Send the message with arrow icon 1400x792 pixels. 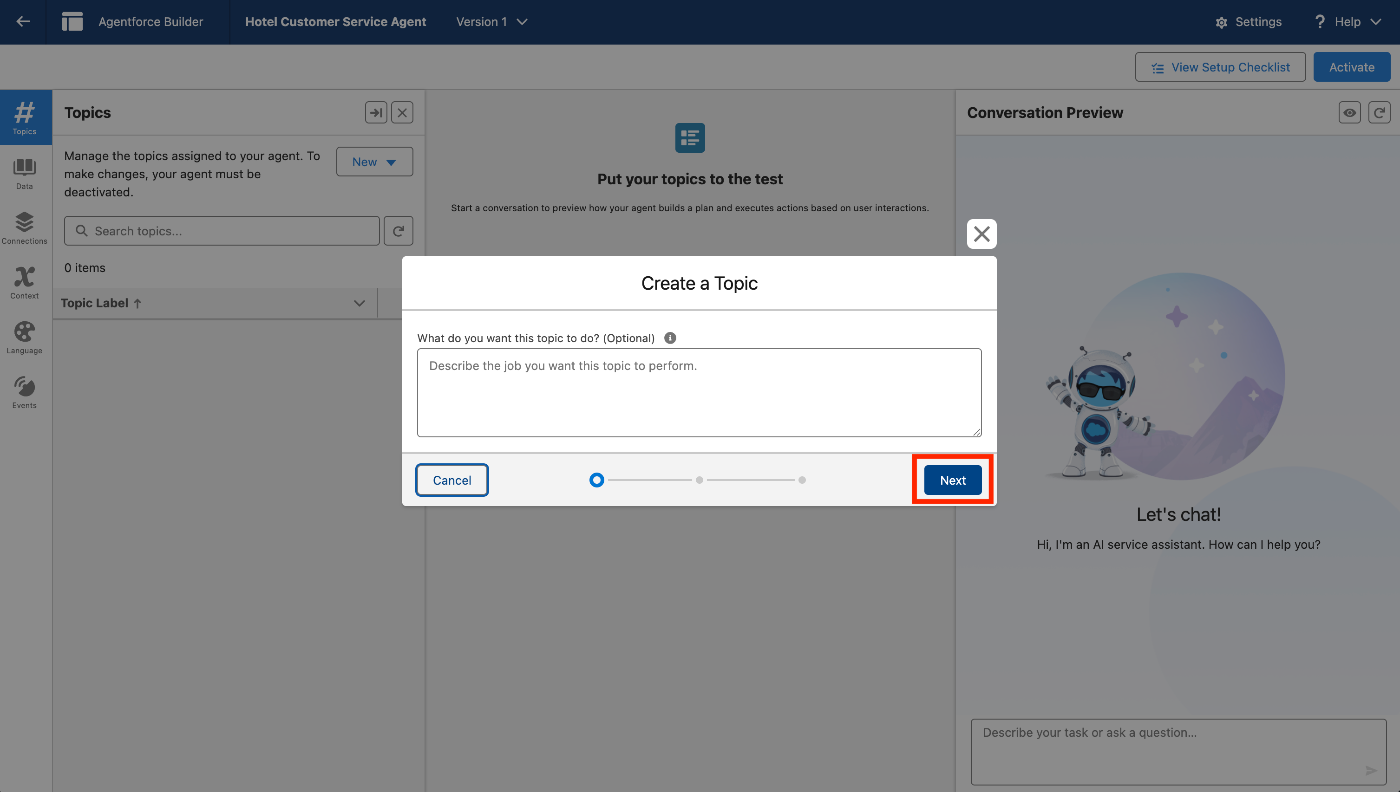(x=1371, y=770)
